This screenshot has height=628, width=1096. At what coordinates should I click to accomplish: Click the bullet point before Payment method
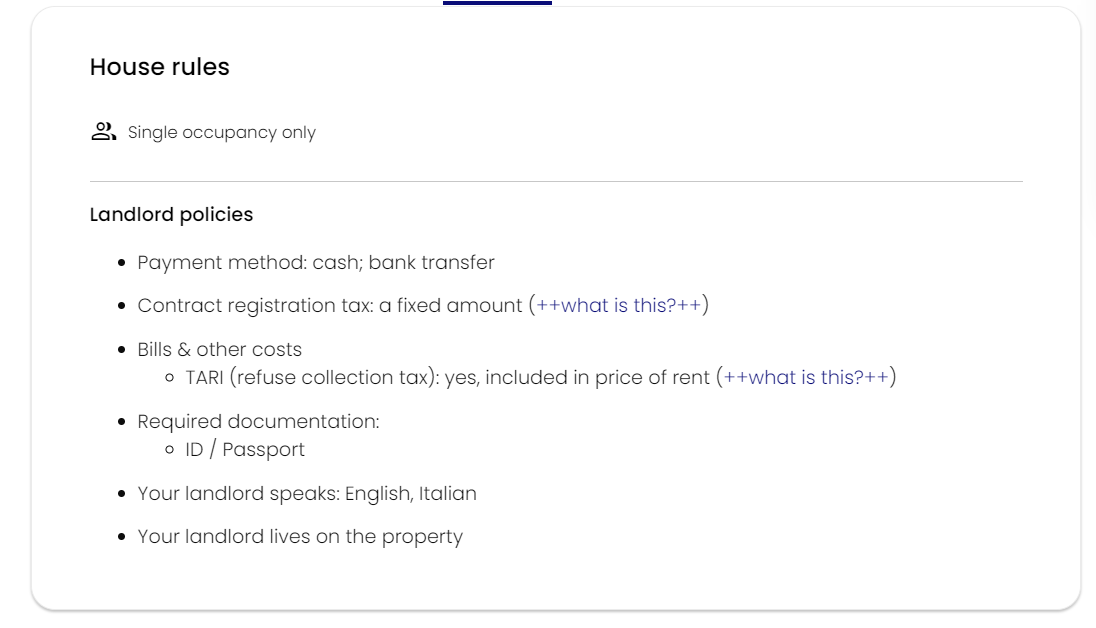pos(122,263)
